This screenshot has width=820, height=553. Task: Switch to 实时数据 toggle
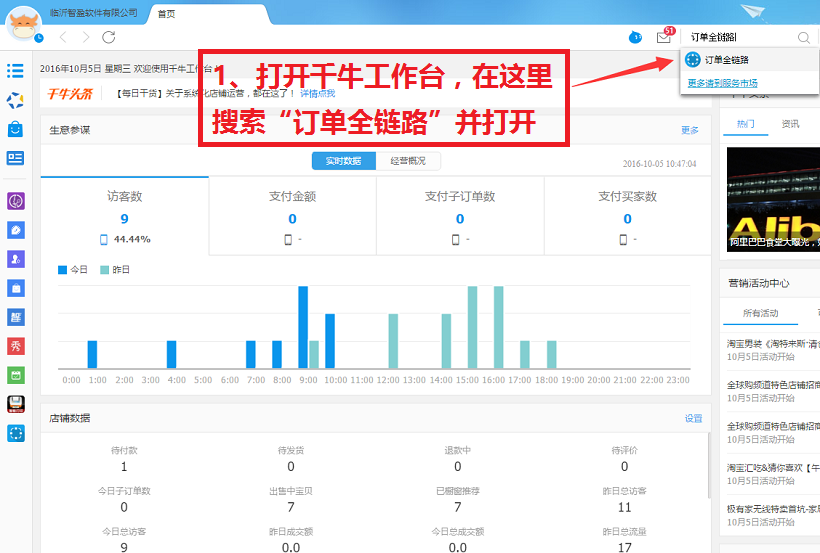[x=344, y=161]
